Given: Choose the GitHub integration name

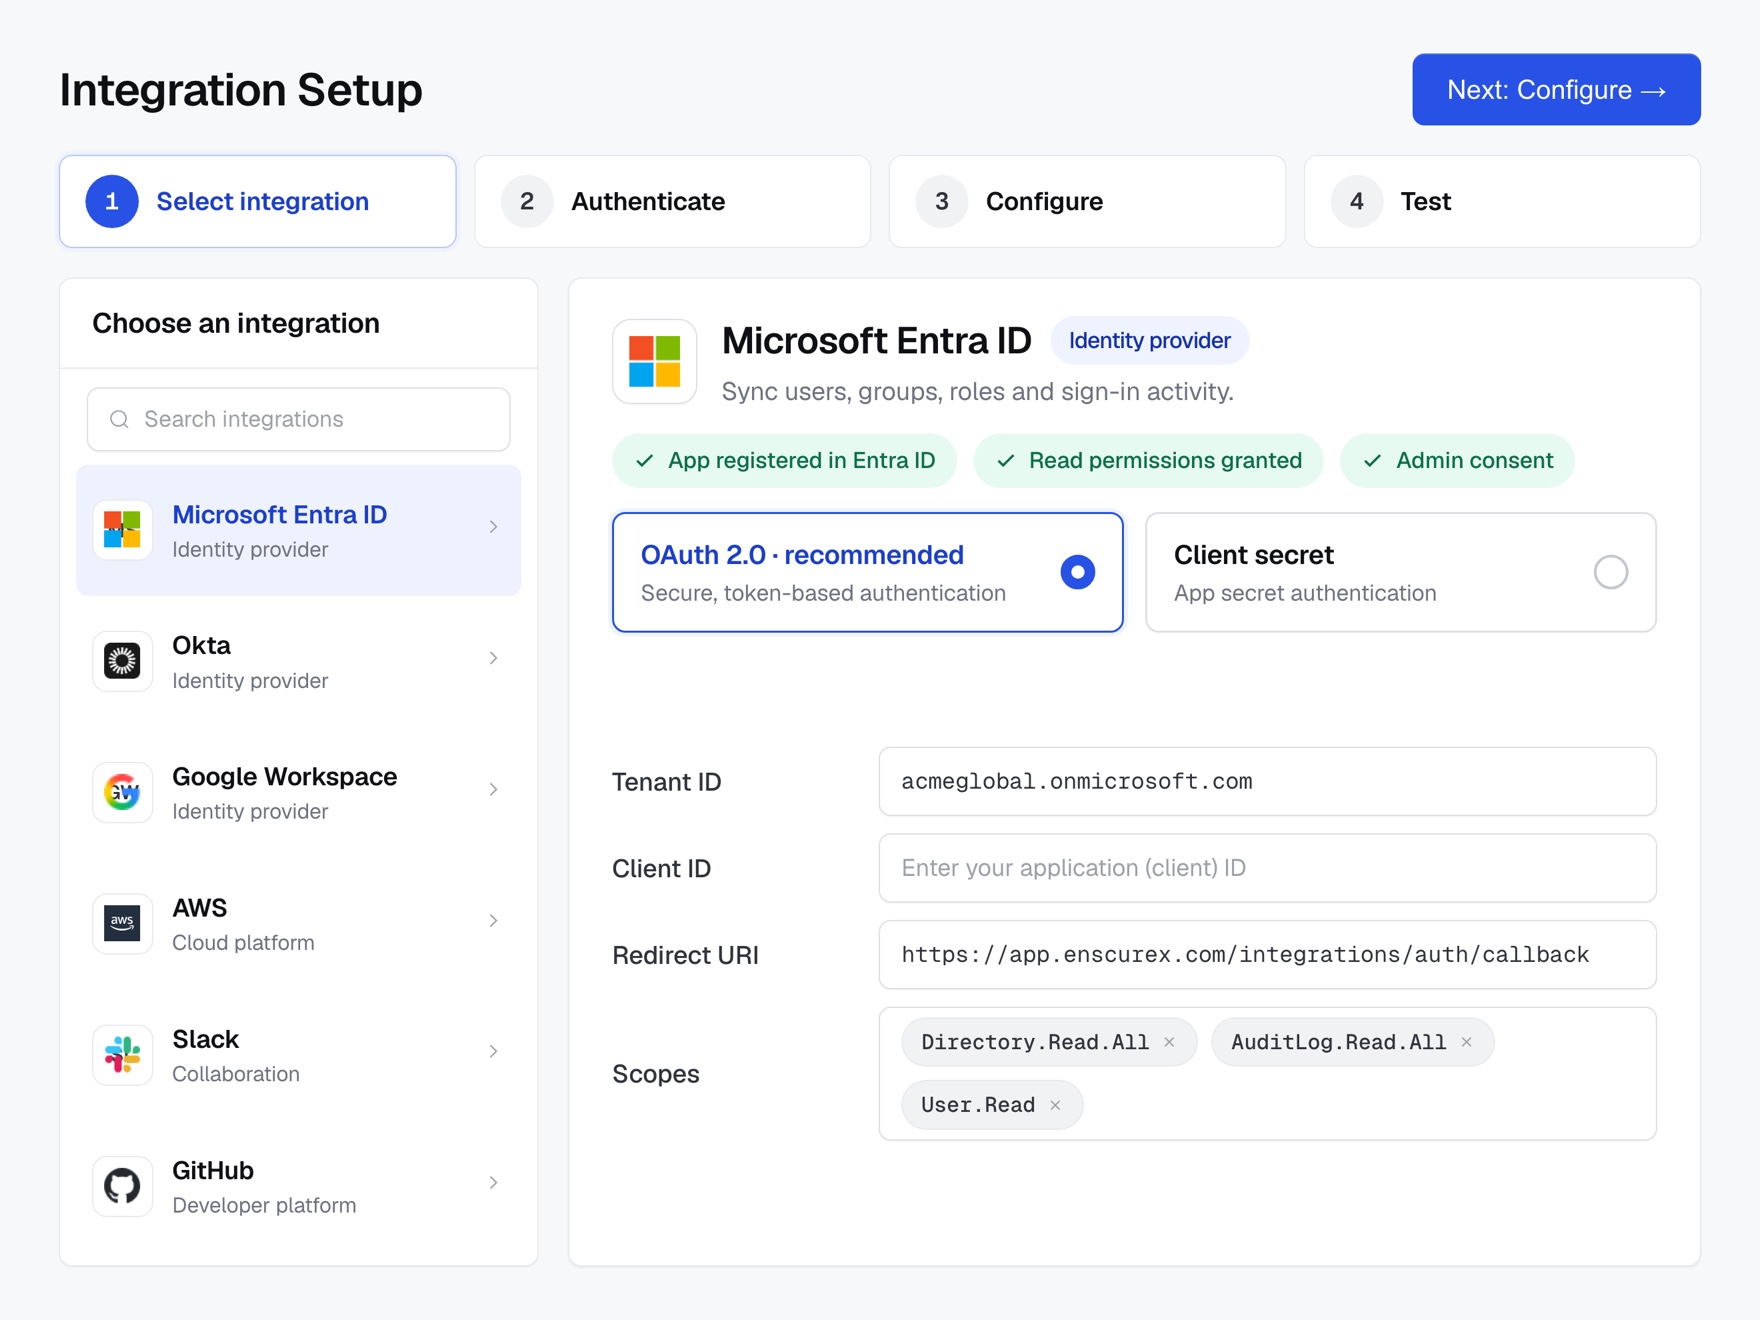Looking at the screenshot, I should [x=213, y=1170].
